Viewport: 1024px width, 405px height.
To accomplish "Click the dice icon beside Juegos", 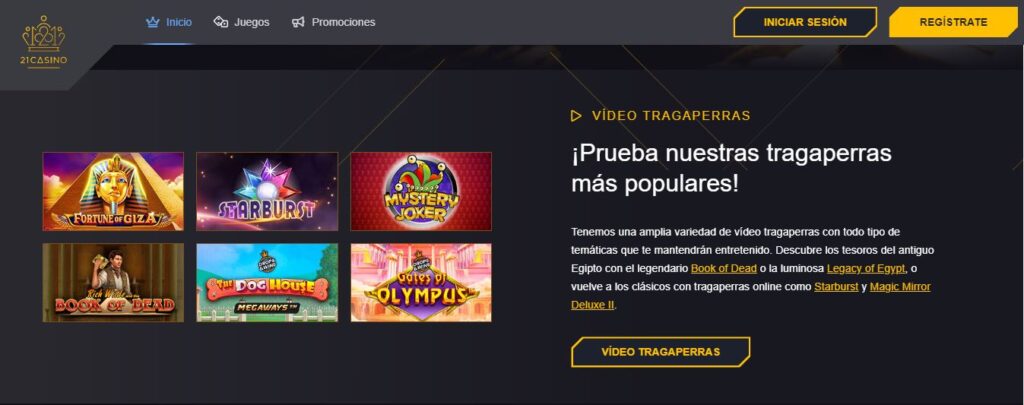I will 221,22.
